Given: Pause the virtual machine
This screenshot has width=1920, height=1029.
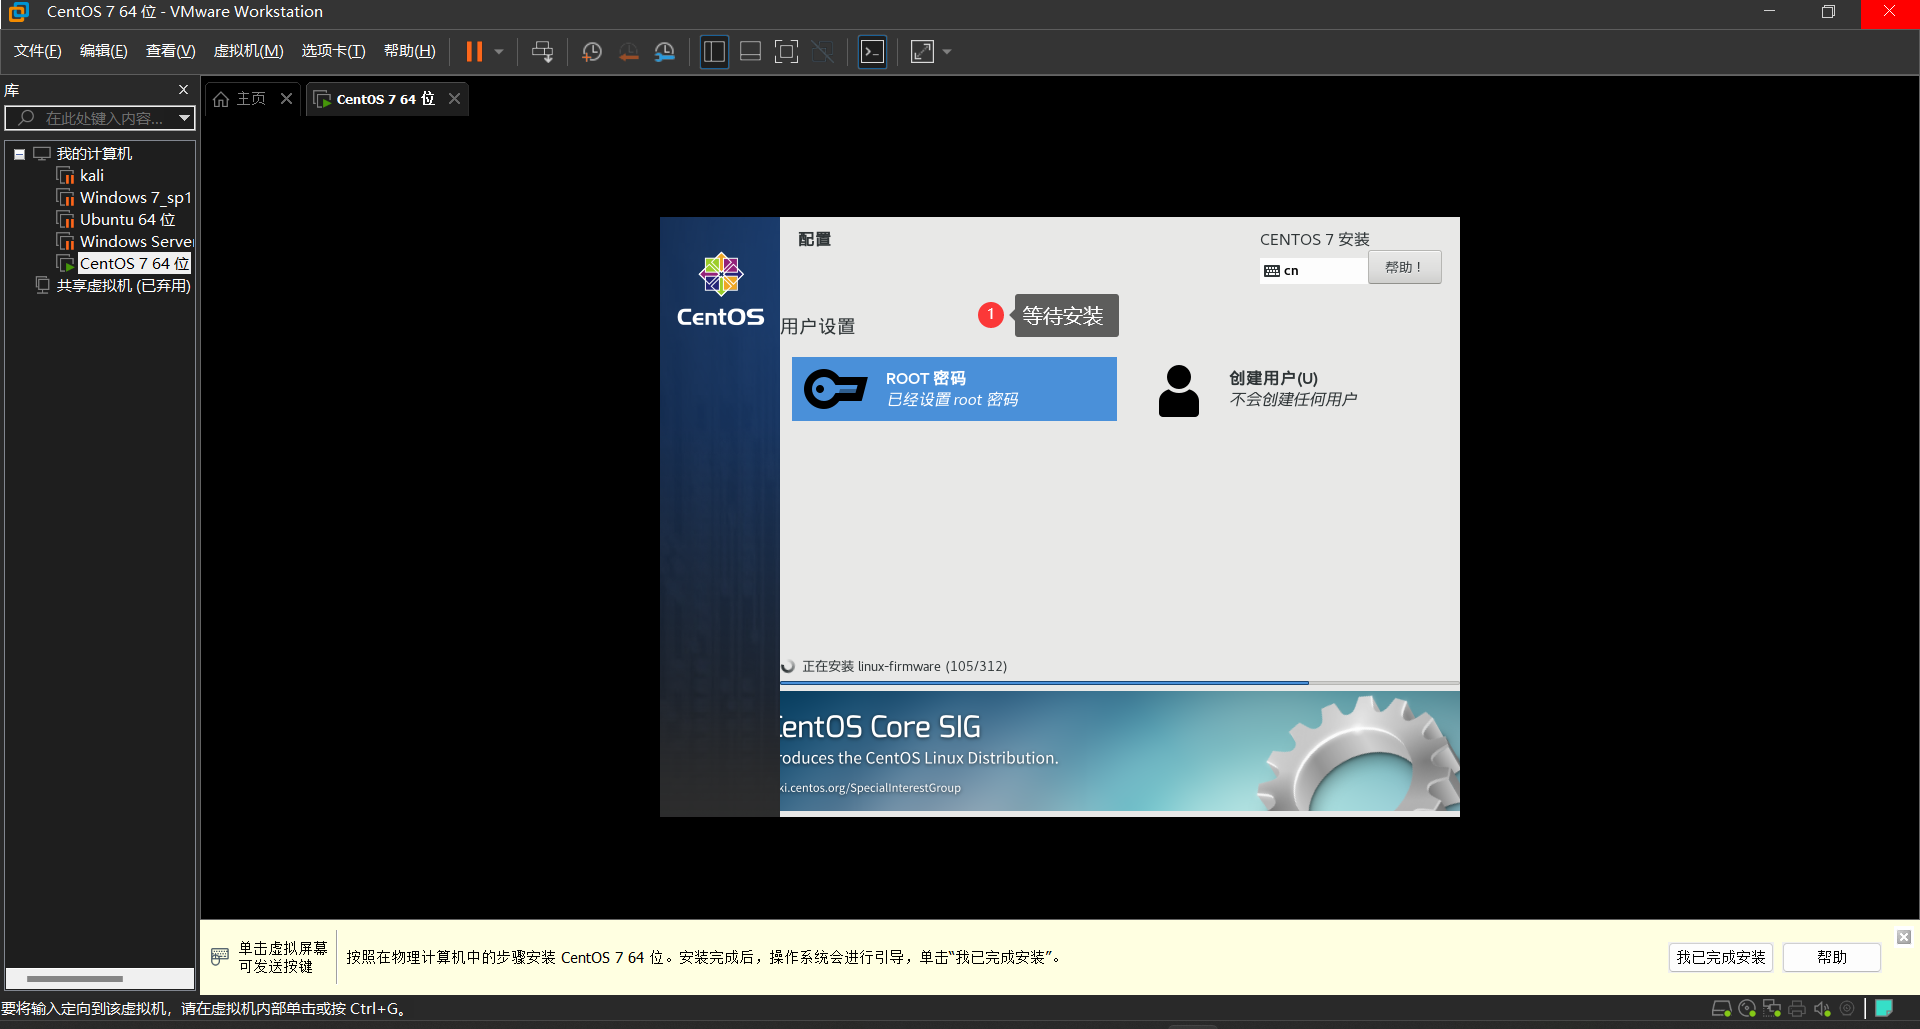Looking at the screenshot, I should click(474, 51).
